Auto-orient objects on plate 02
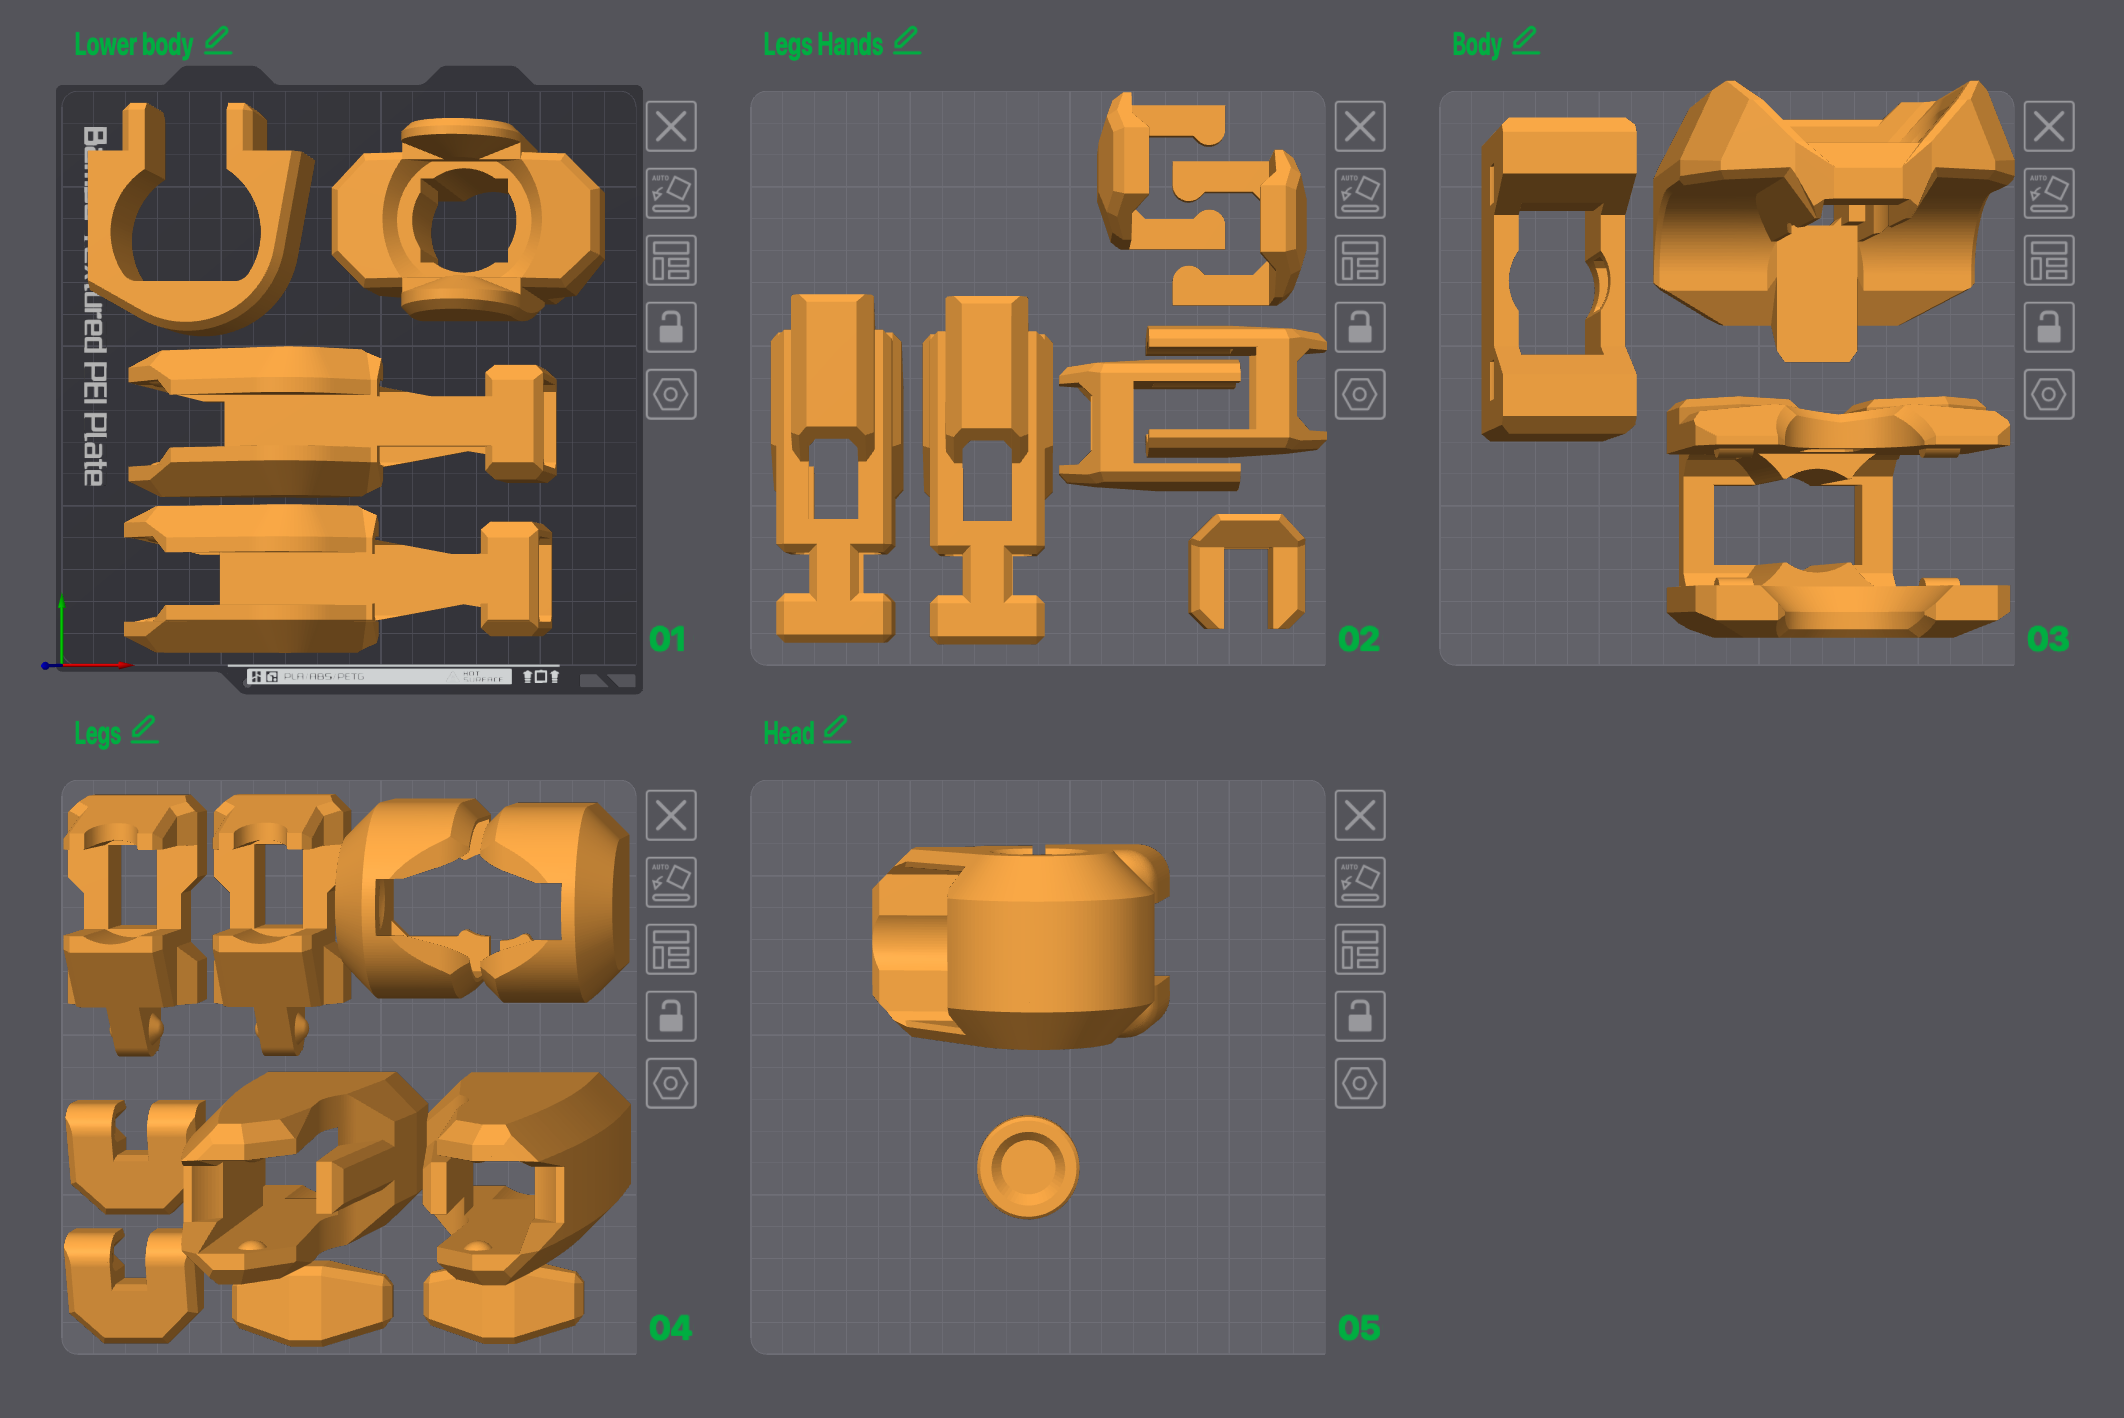 point(1360,194)
